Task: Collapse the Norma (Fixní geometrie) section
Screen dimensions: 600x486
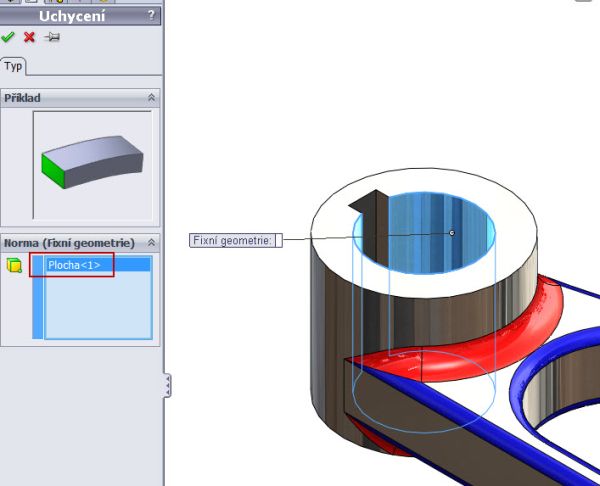Action: (x=152, y=243)
